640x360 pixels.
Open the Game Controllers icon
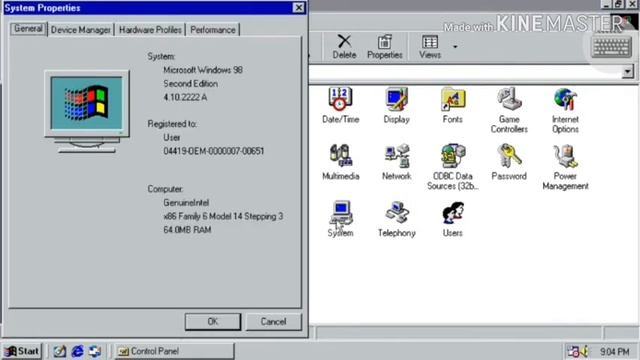(x=509, y=110)
